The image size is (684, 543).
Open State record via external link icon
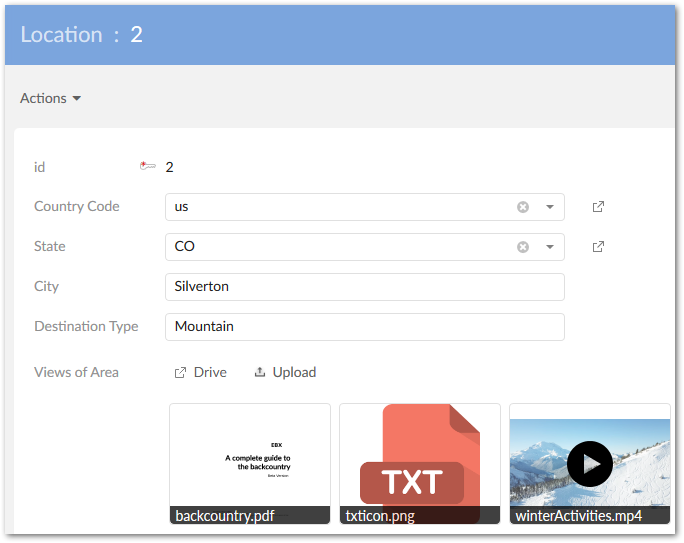[x=598, y=247]
